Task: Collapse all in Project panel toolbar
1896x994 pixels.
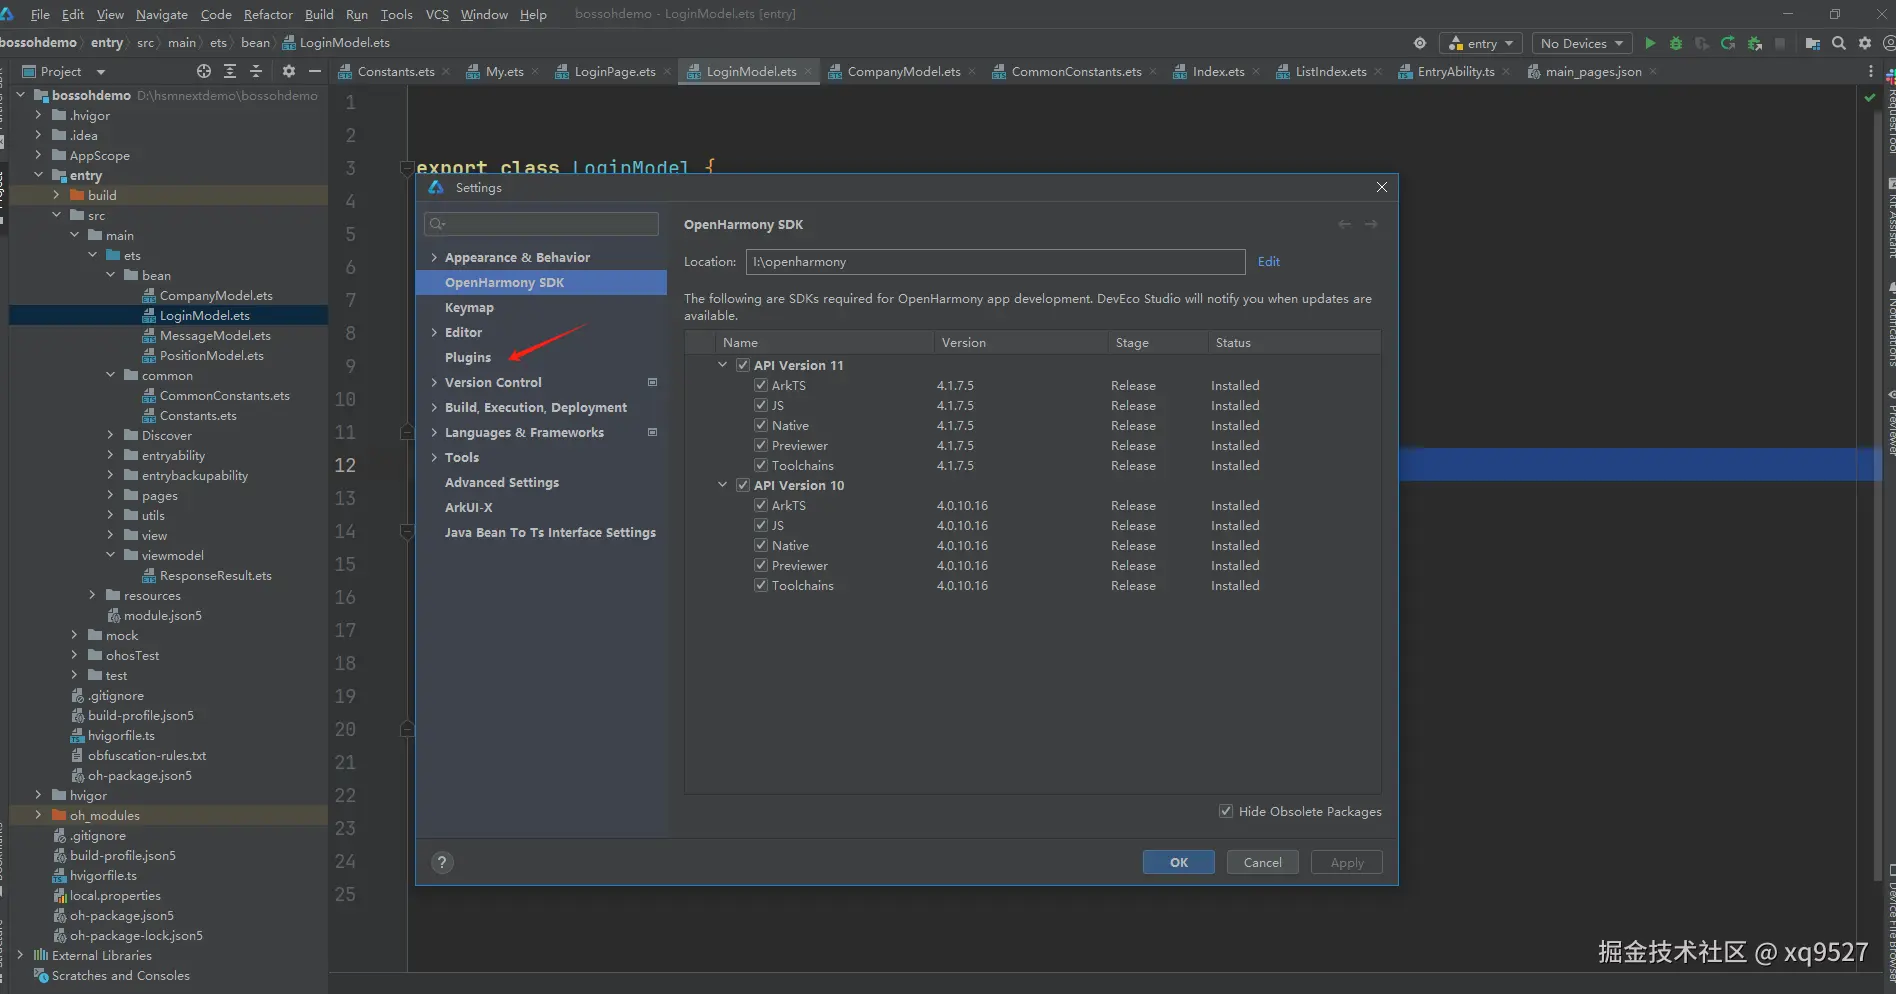Action: coord(256,71)
